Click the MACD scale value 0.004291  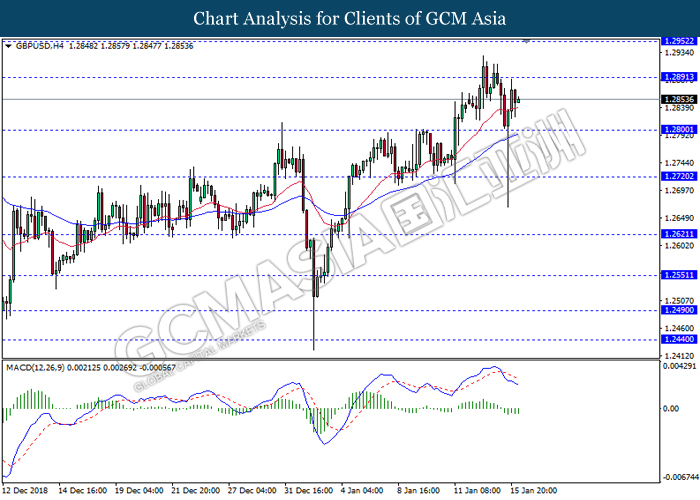(679, 367)
